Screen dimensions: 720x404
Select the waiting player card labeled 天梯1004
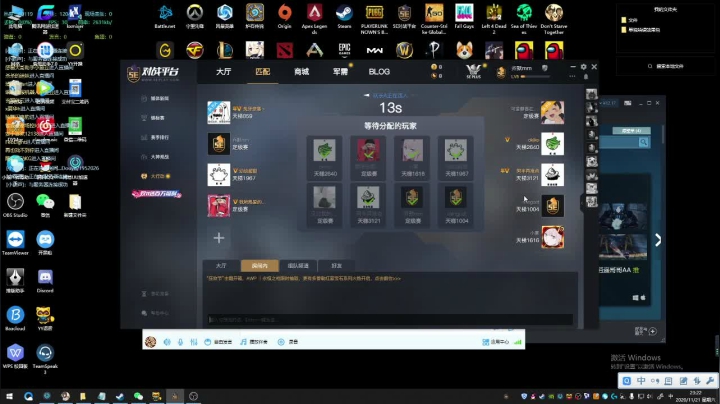tap(456, 205)
